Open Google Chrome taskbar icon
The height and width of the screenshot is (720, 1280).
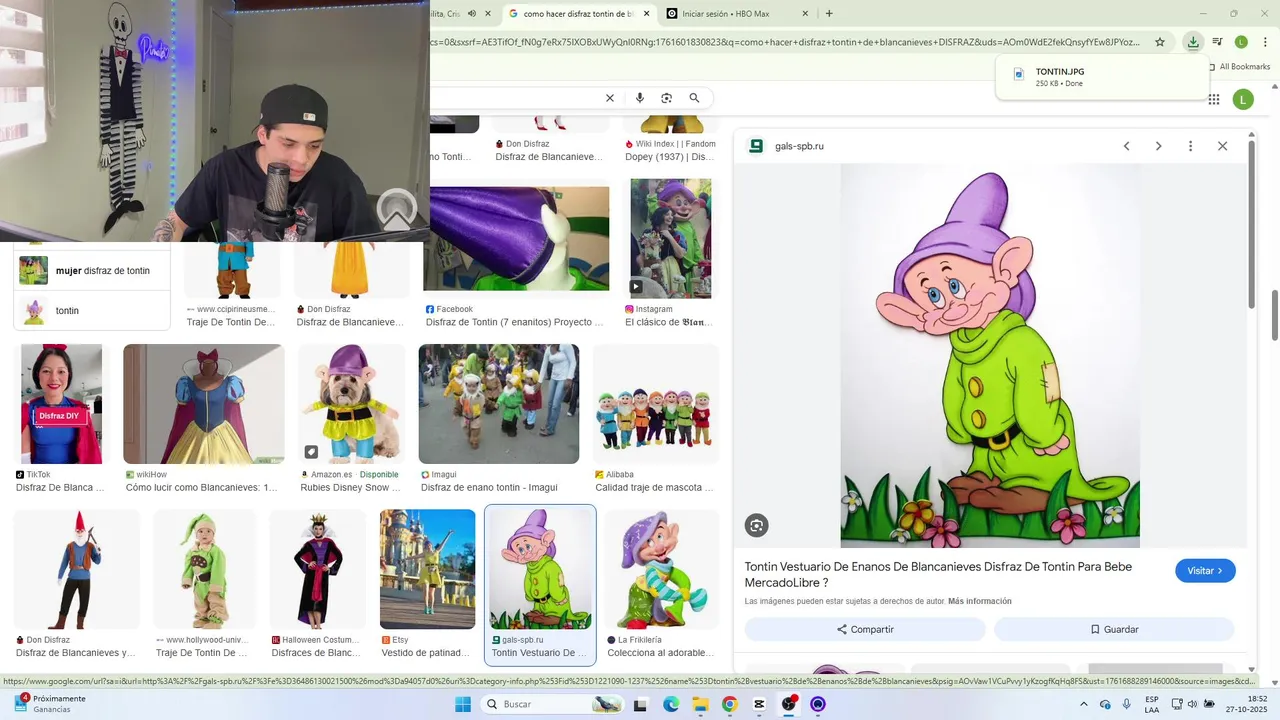tap(729, 704)
